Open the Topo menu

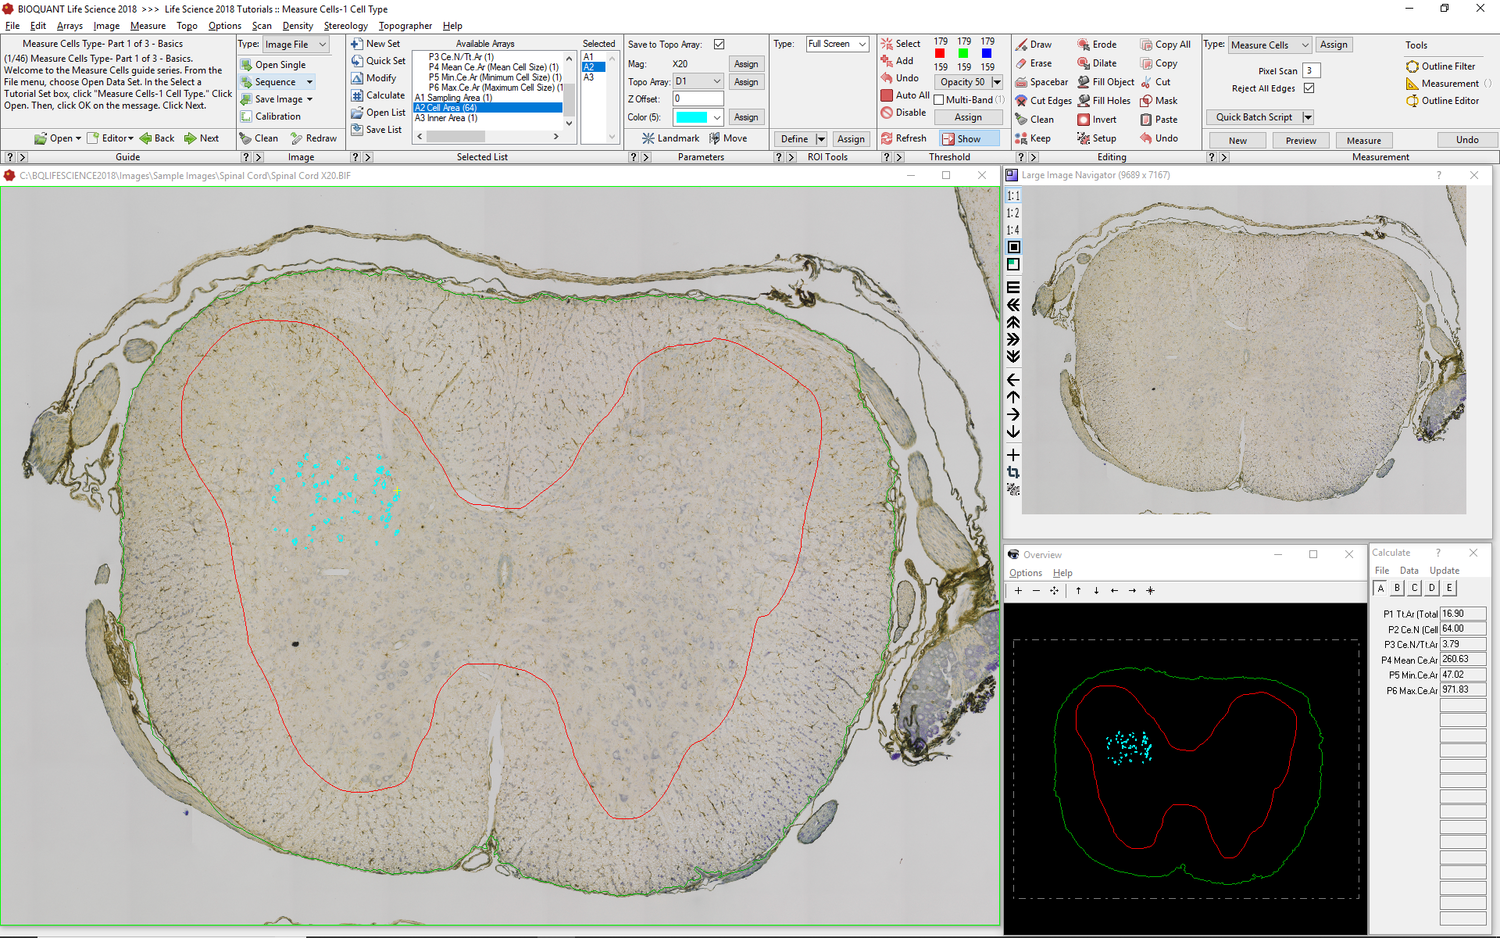coord(187,26)
